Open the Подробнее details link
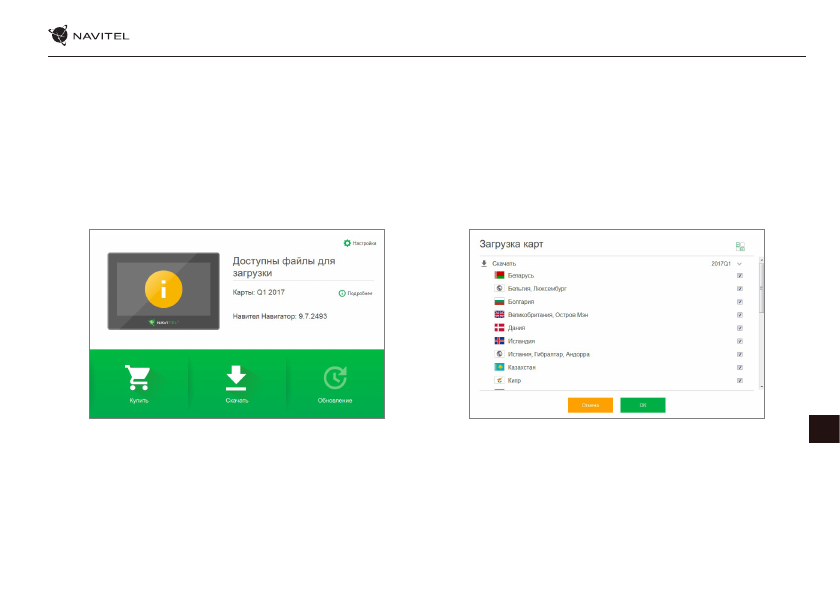 [x=357, y=293]
